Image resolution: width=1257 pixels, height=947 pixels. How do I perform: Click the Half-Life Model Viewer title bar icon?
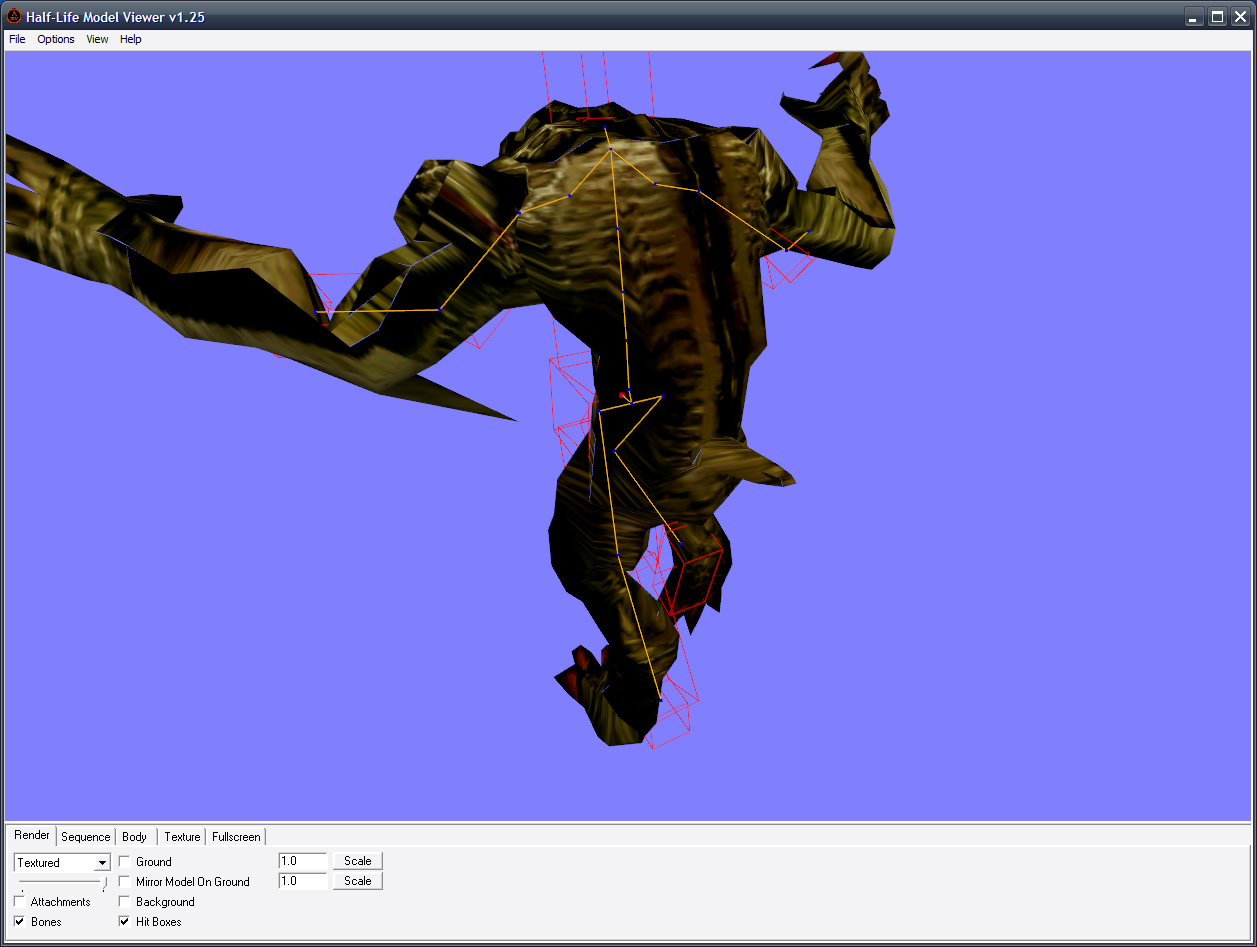click(x=14, y=16)
